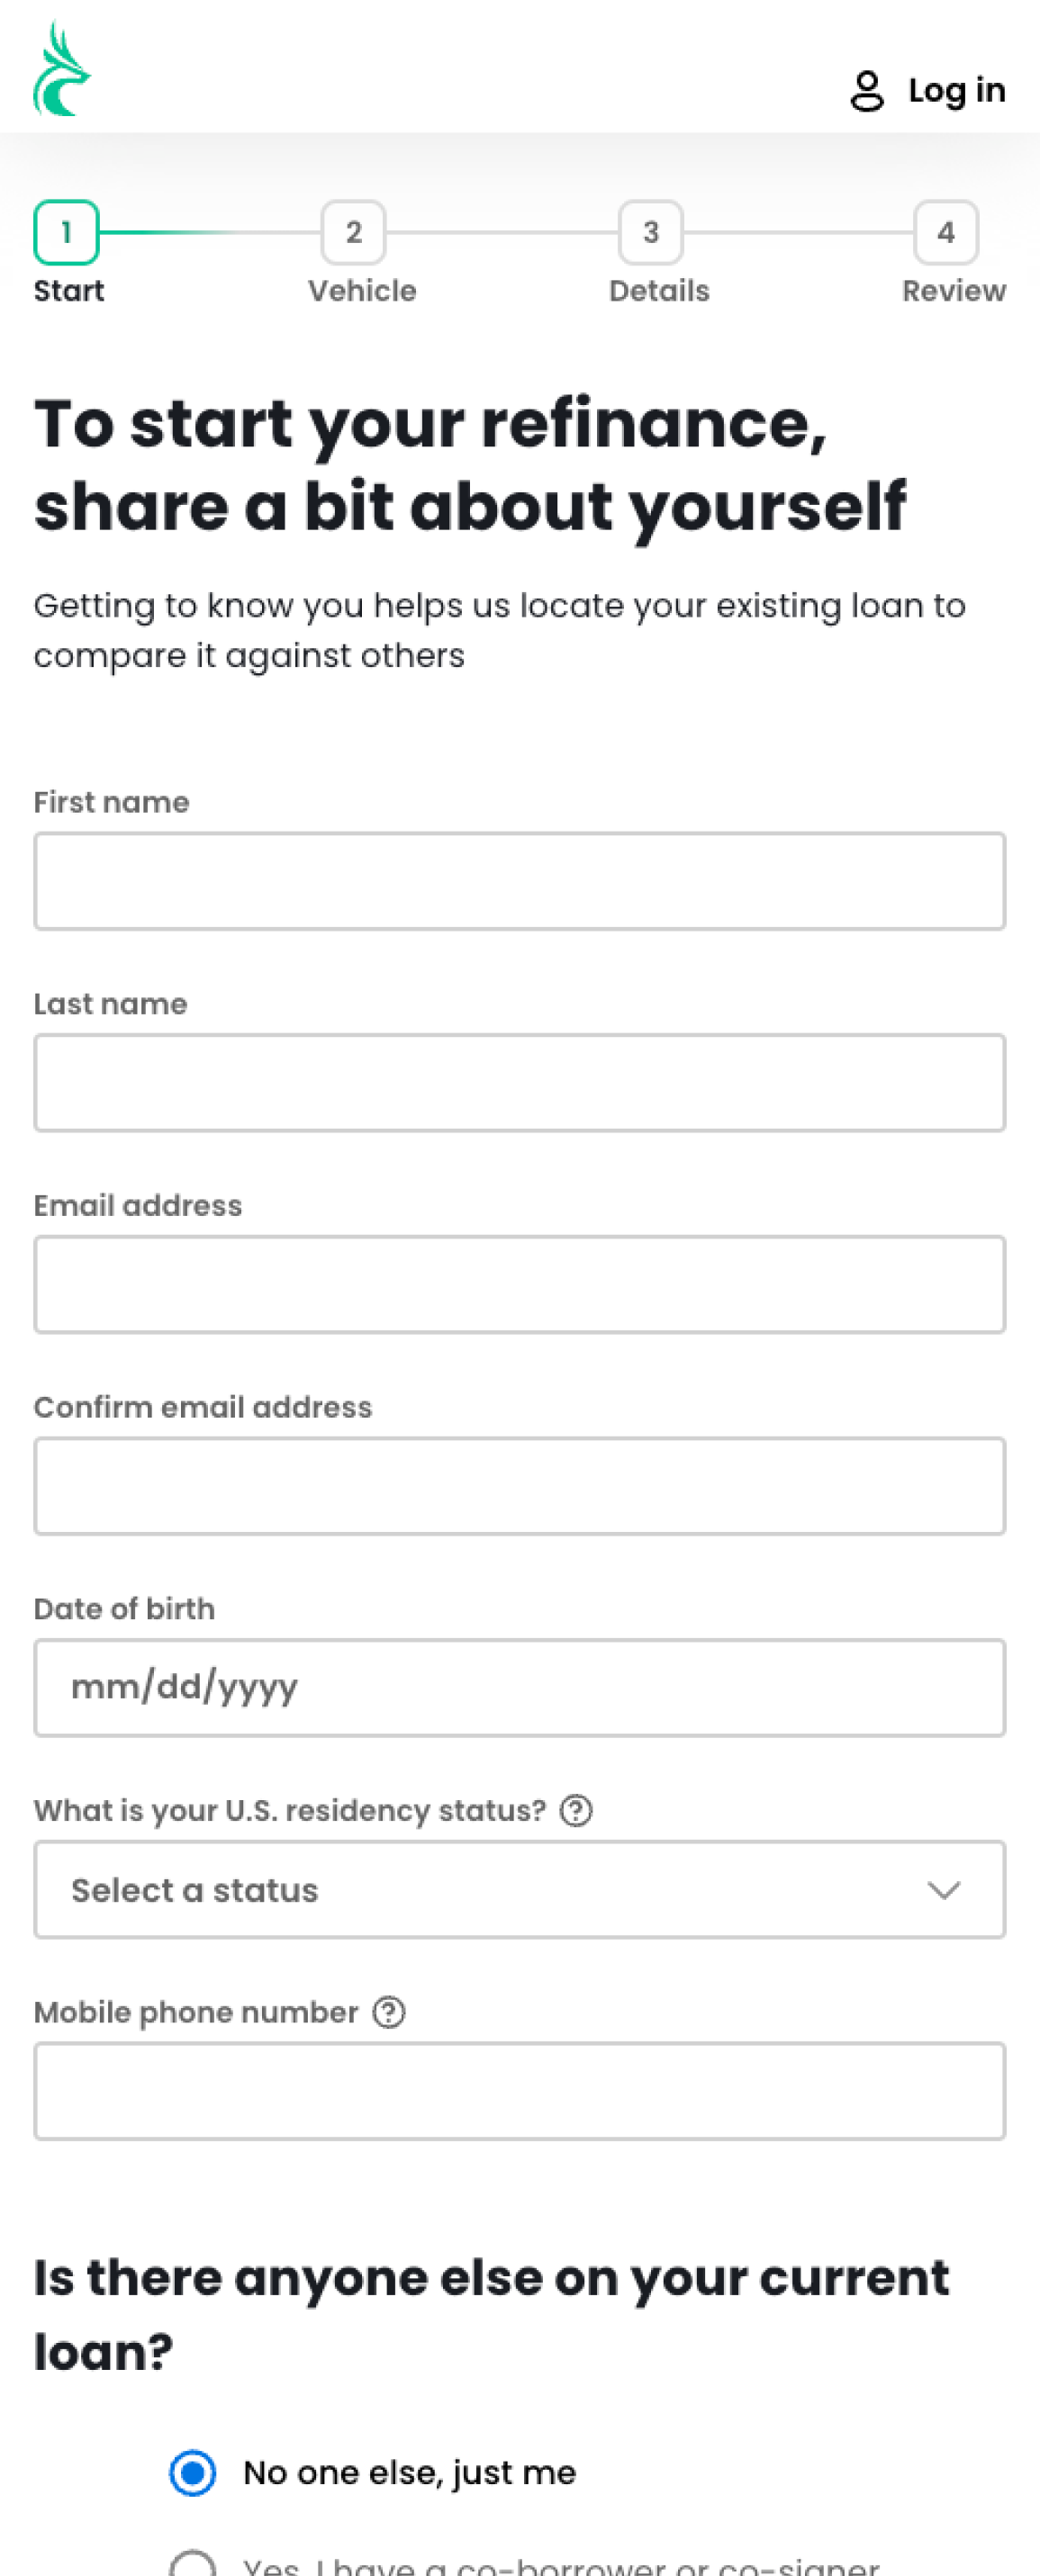The image size is (1040, 2576).
Task: Click the Mobile phone number field
Action: tap(520, 2091)
